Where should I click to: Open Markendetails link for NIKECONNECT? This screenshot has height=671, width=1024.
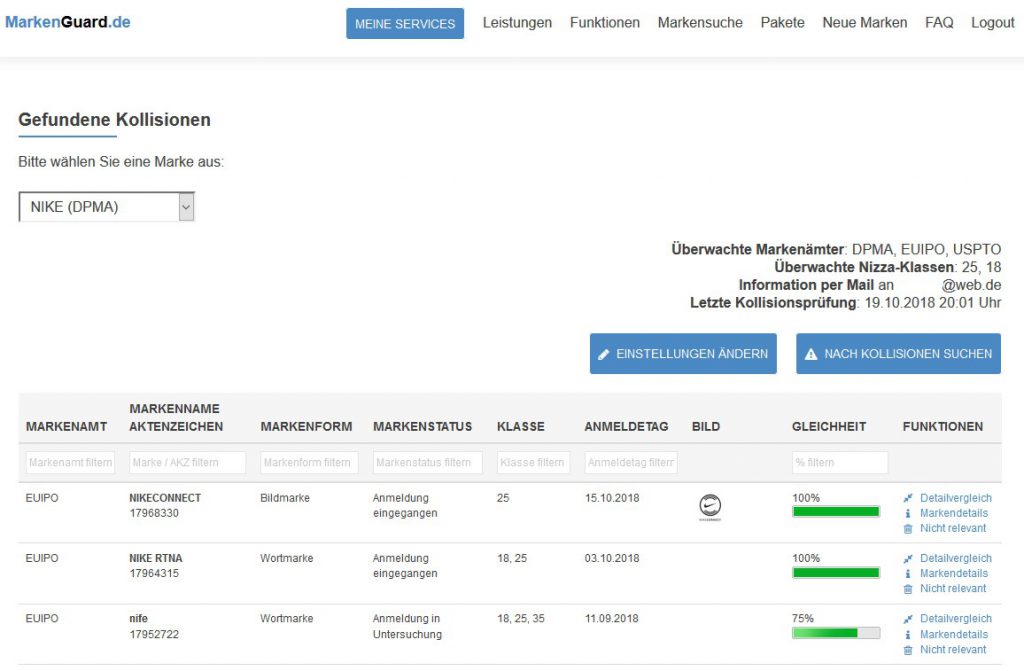(x=953, y=514)
